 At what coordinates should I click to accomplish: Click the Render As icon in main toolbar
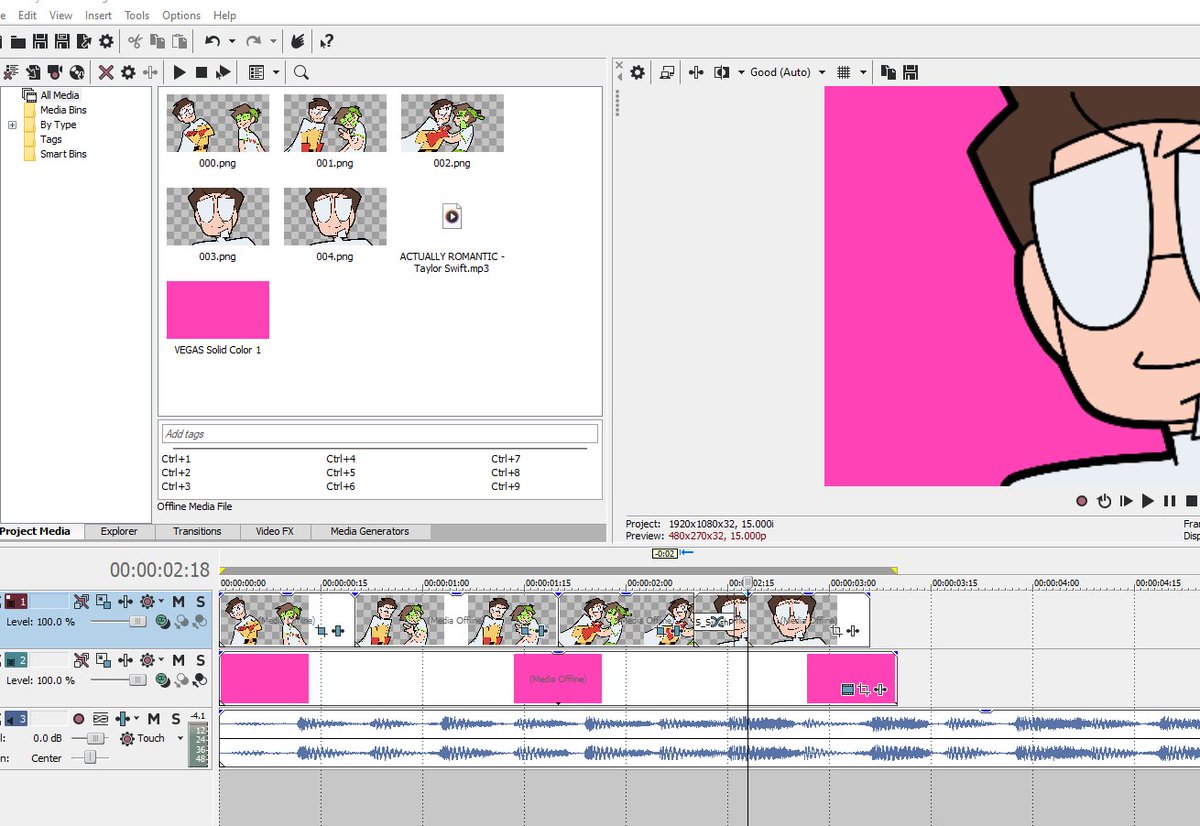pos(84,41)
